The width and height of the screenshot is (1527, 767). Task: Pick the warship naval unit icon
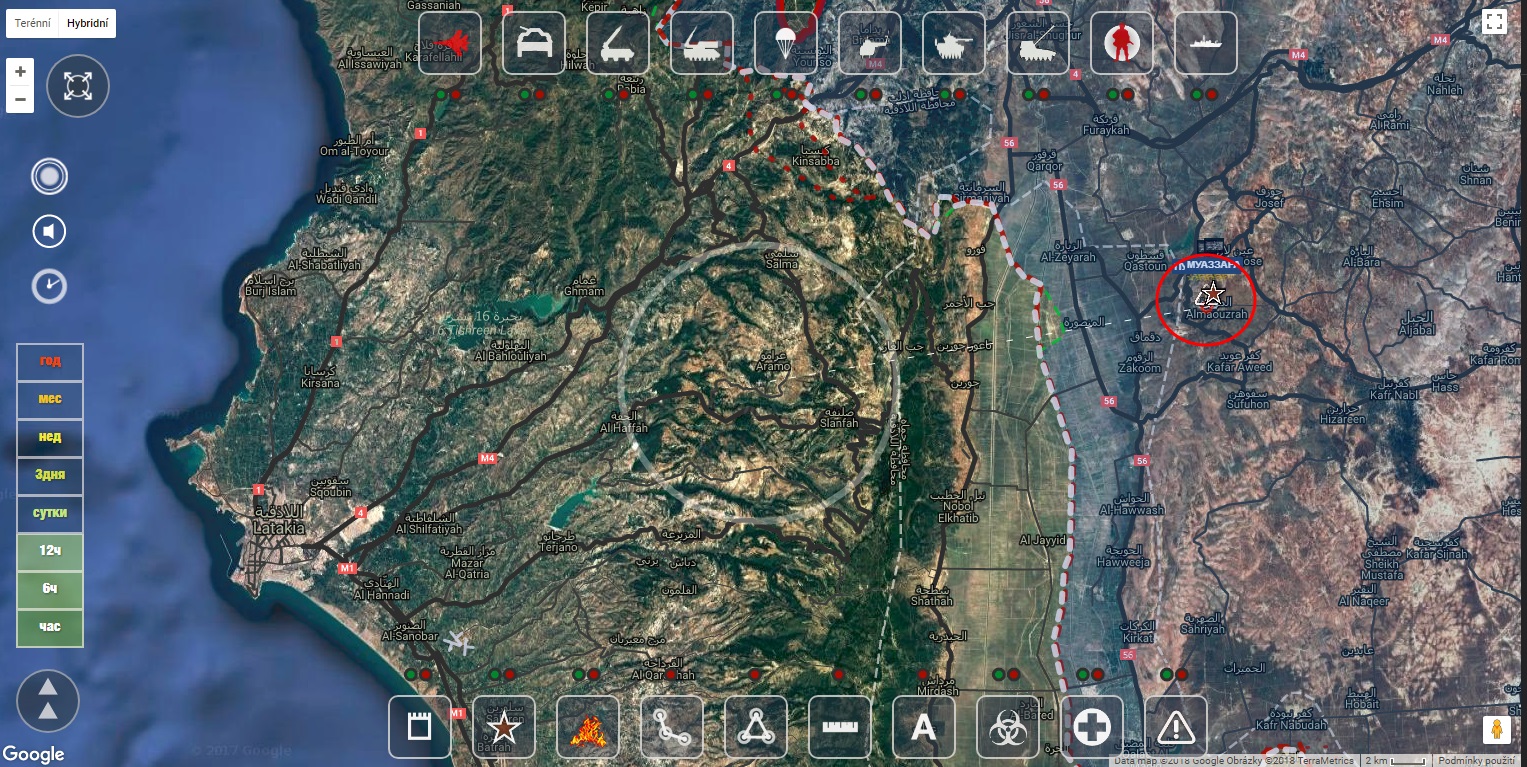1206,43
